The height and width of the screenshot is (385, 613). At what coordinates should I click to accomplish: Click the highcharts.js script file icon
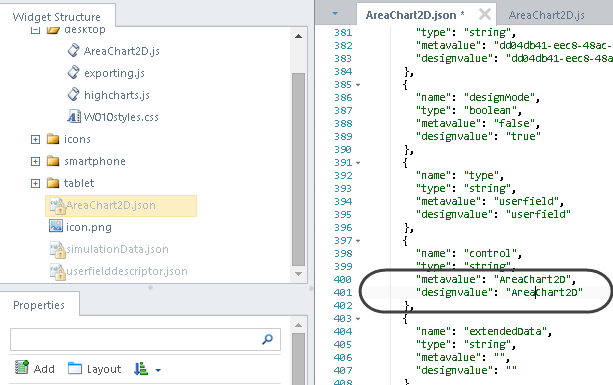coord(73,95)
